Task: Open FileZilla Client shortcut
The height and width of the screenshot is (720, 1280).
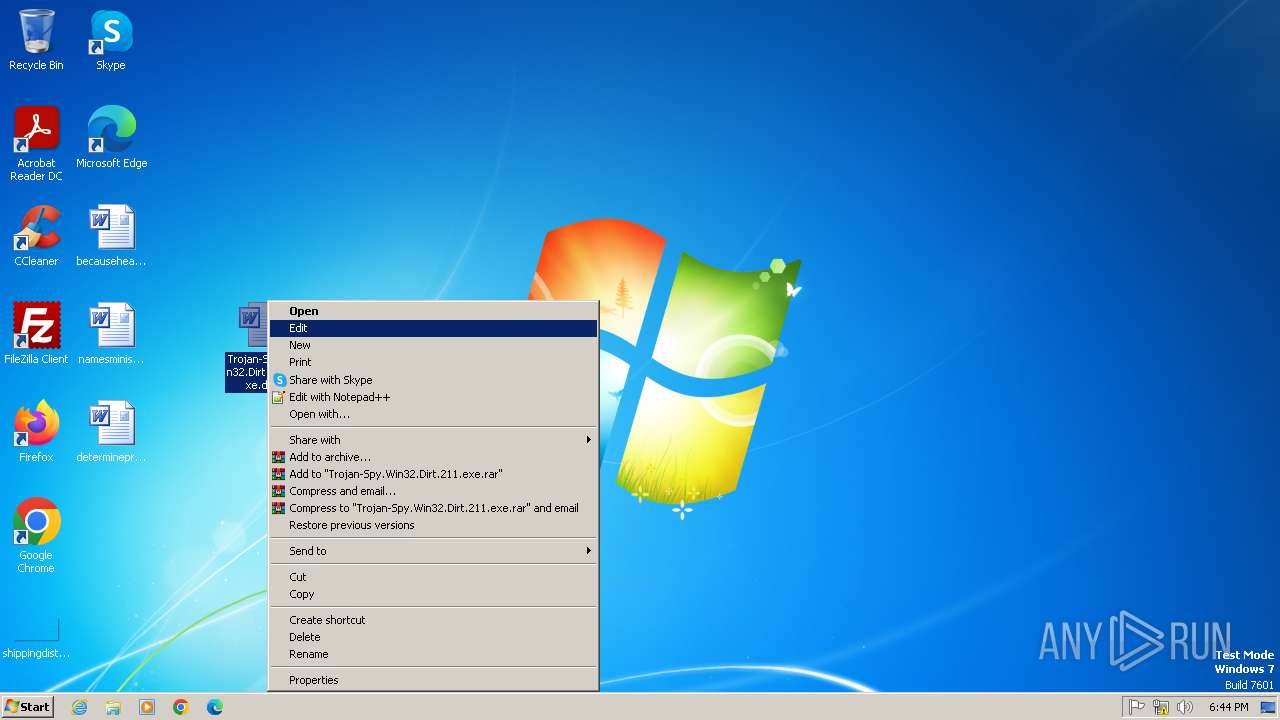Action: pyautogui.click(x=36, y=333)
